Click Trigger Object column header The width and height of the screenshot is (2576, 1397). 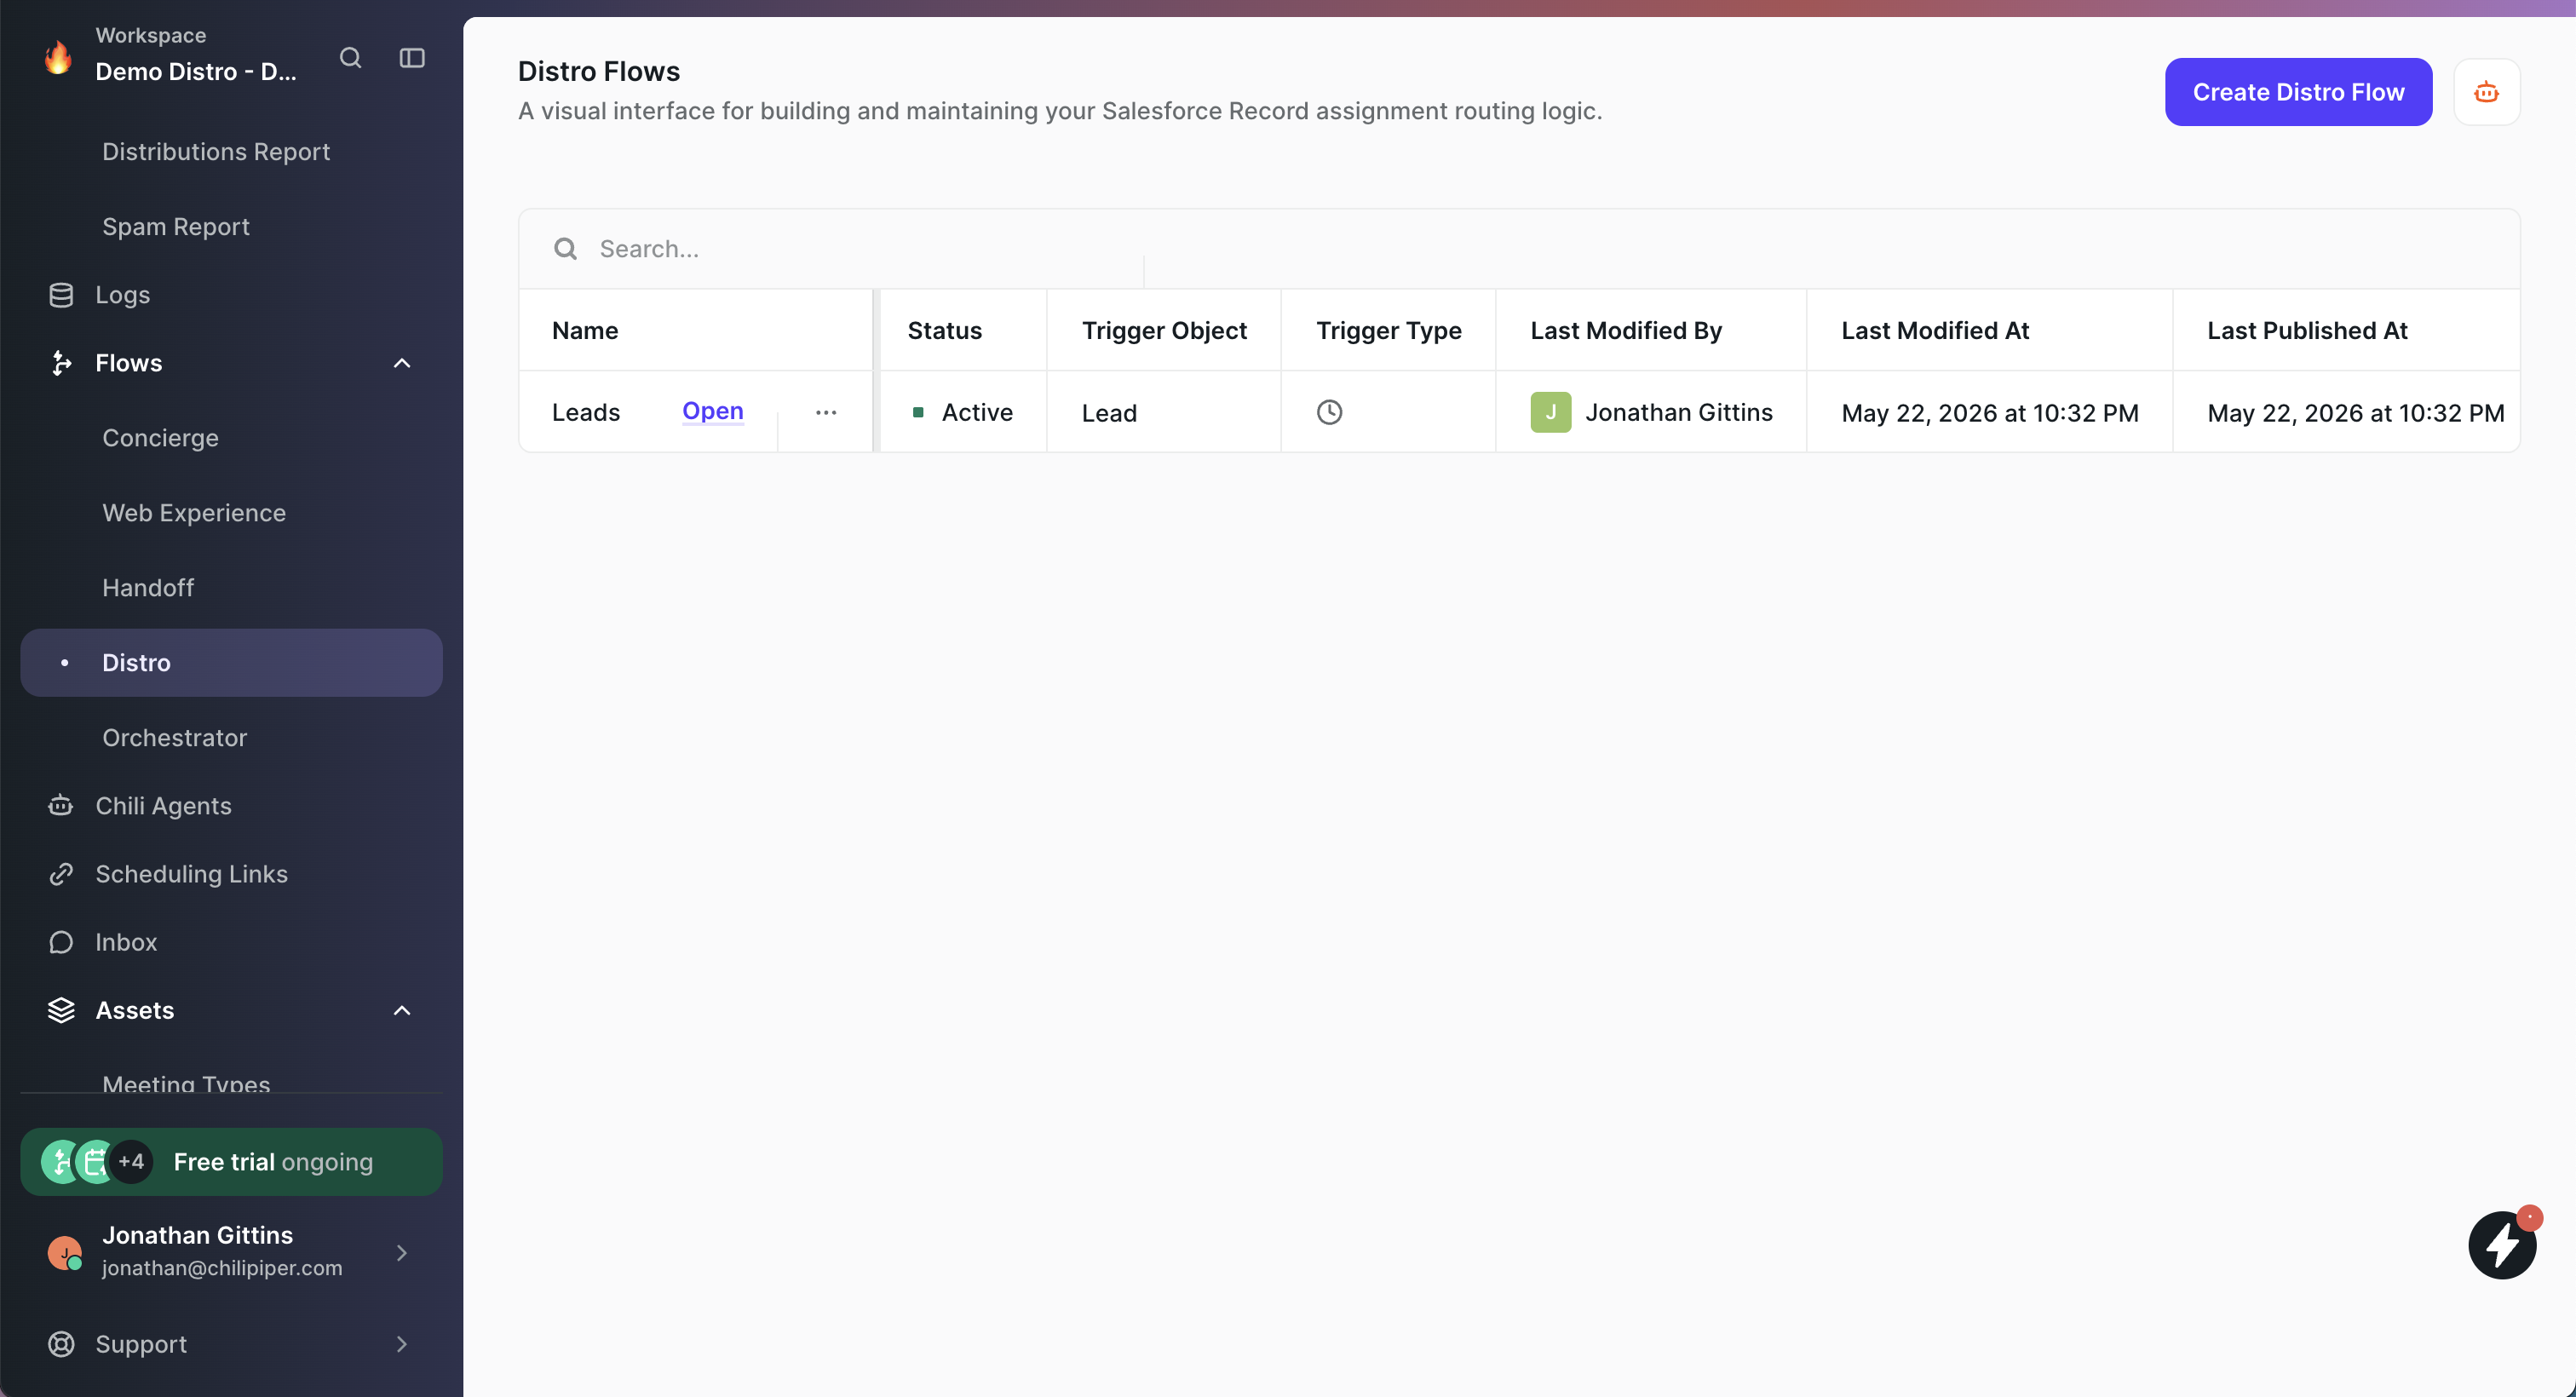pyautogui.click(x=1164, y=331)
